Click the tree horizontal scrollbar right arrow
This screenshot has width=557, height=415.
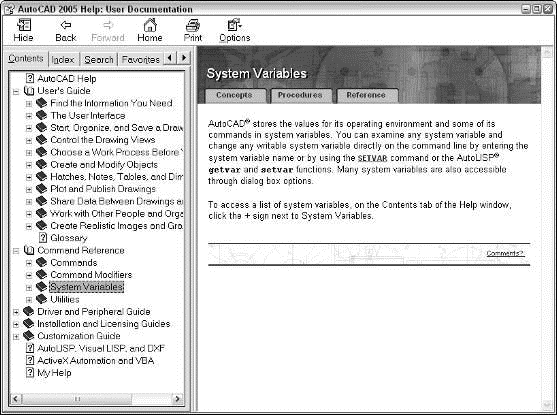(x=177, y=399)
